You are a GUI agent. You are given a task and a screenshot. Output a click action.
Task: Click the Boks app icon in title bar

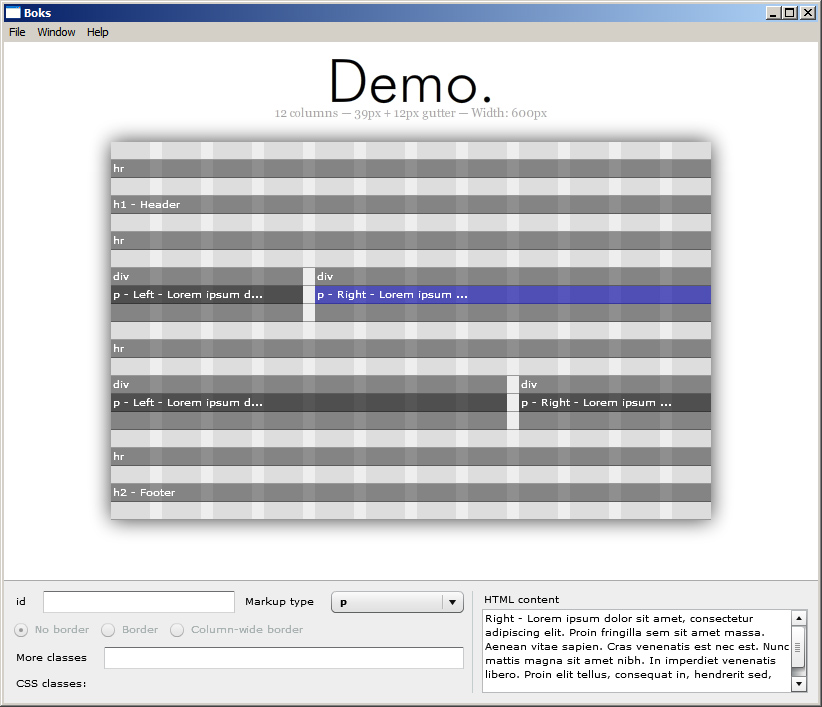point(13,13)
